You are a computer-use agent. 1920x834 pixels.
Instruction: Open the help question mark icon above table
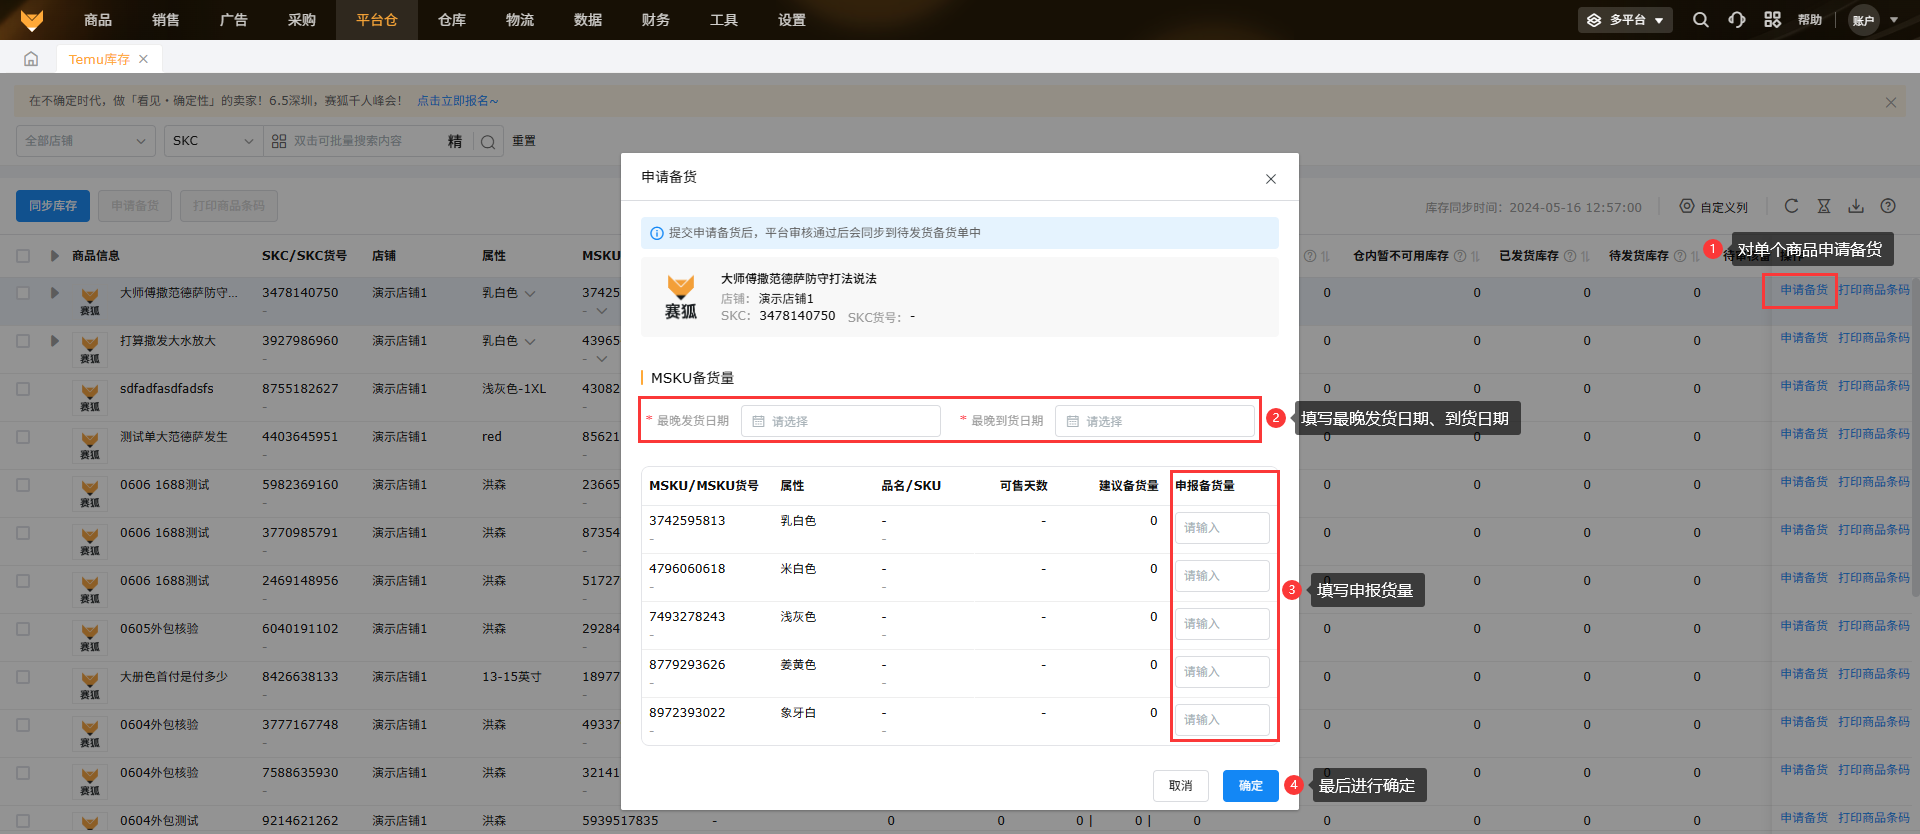click(1888, 206)
